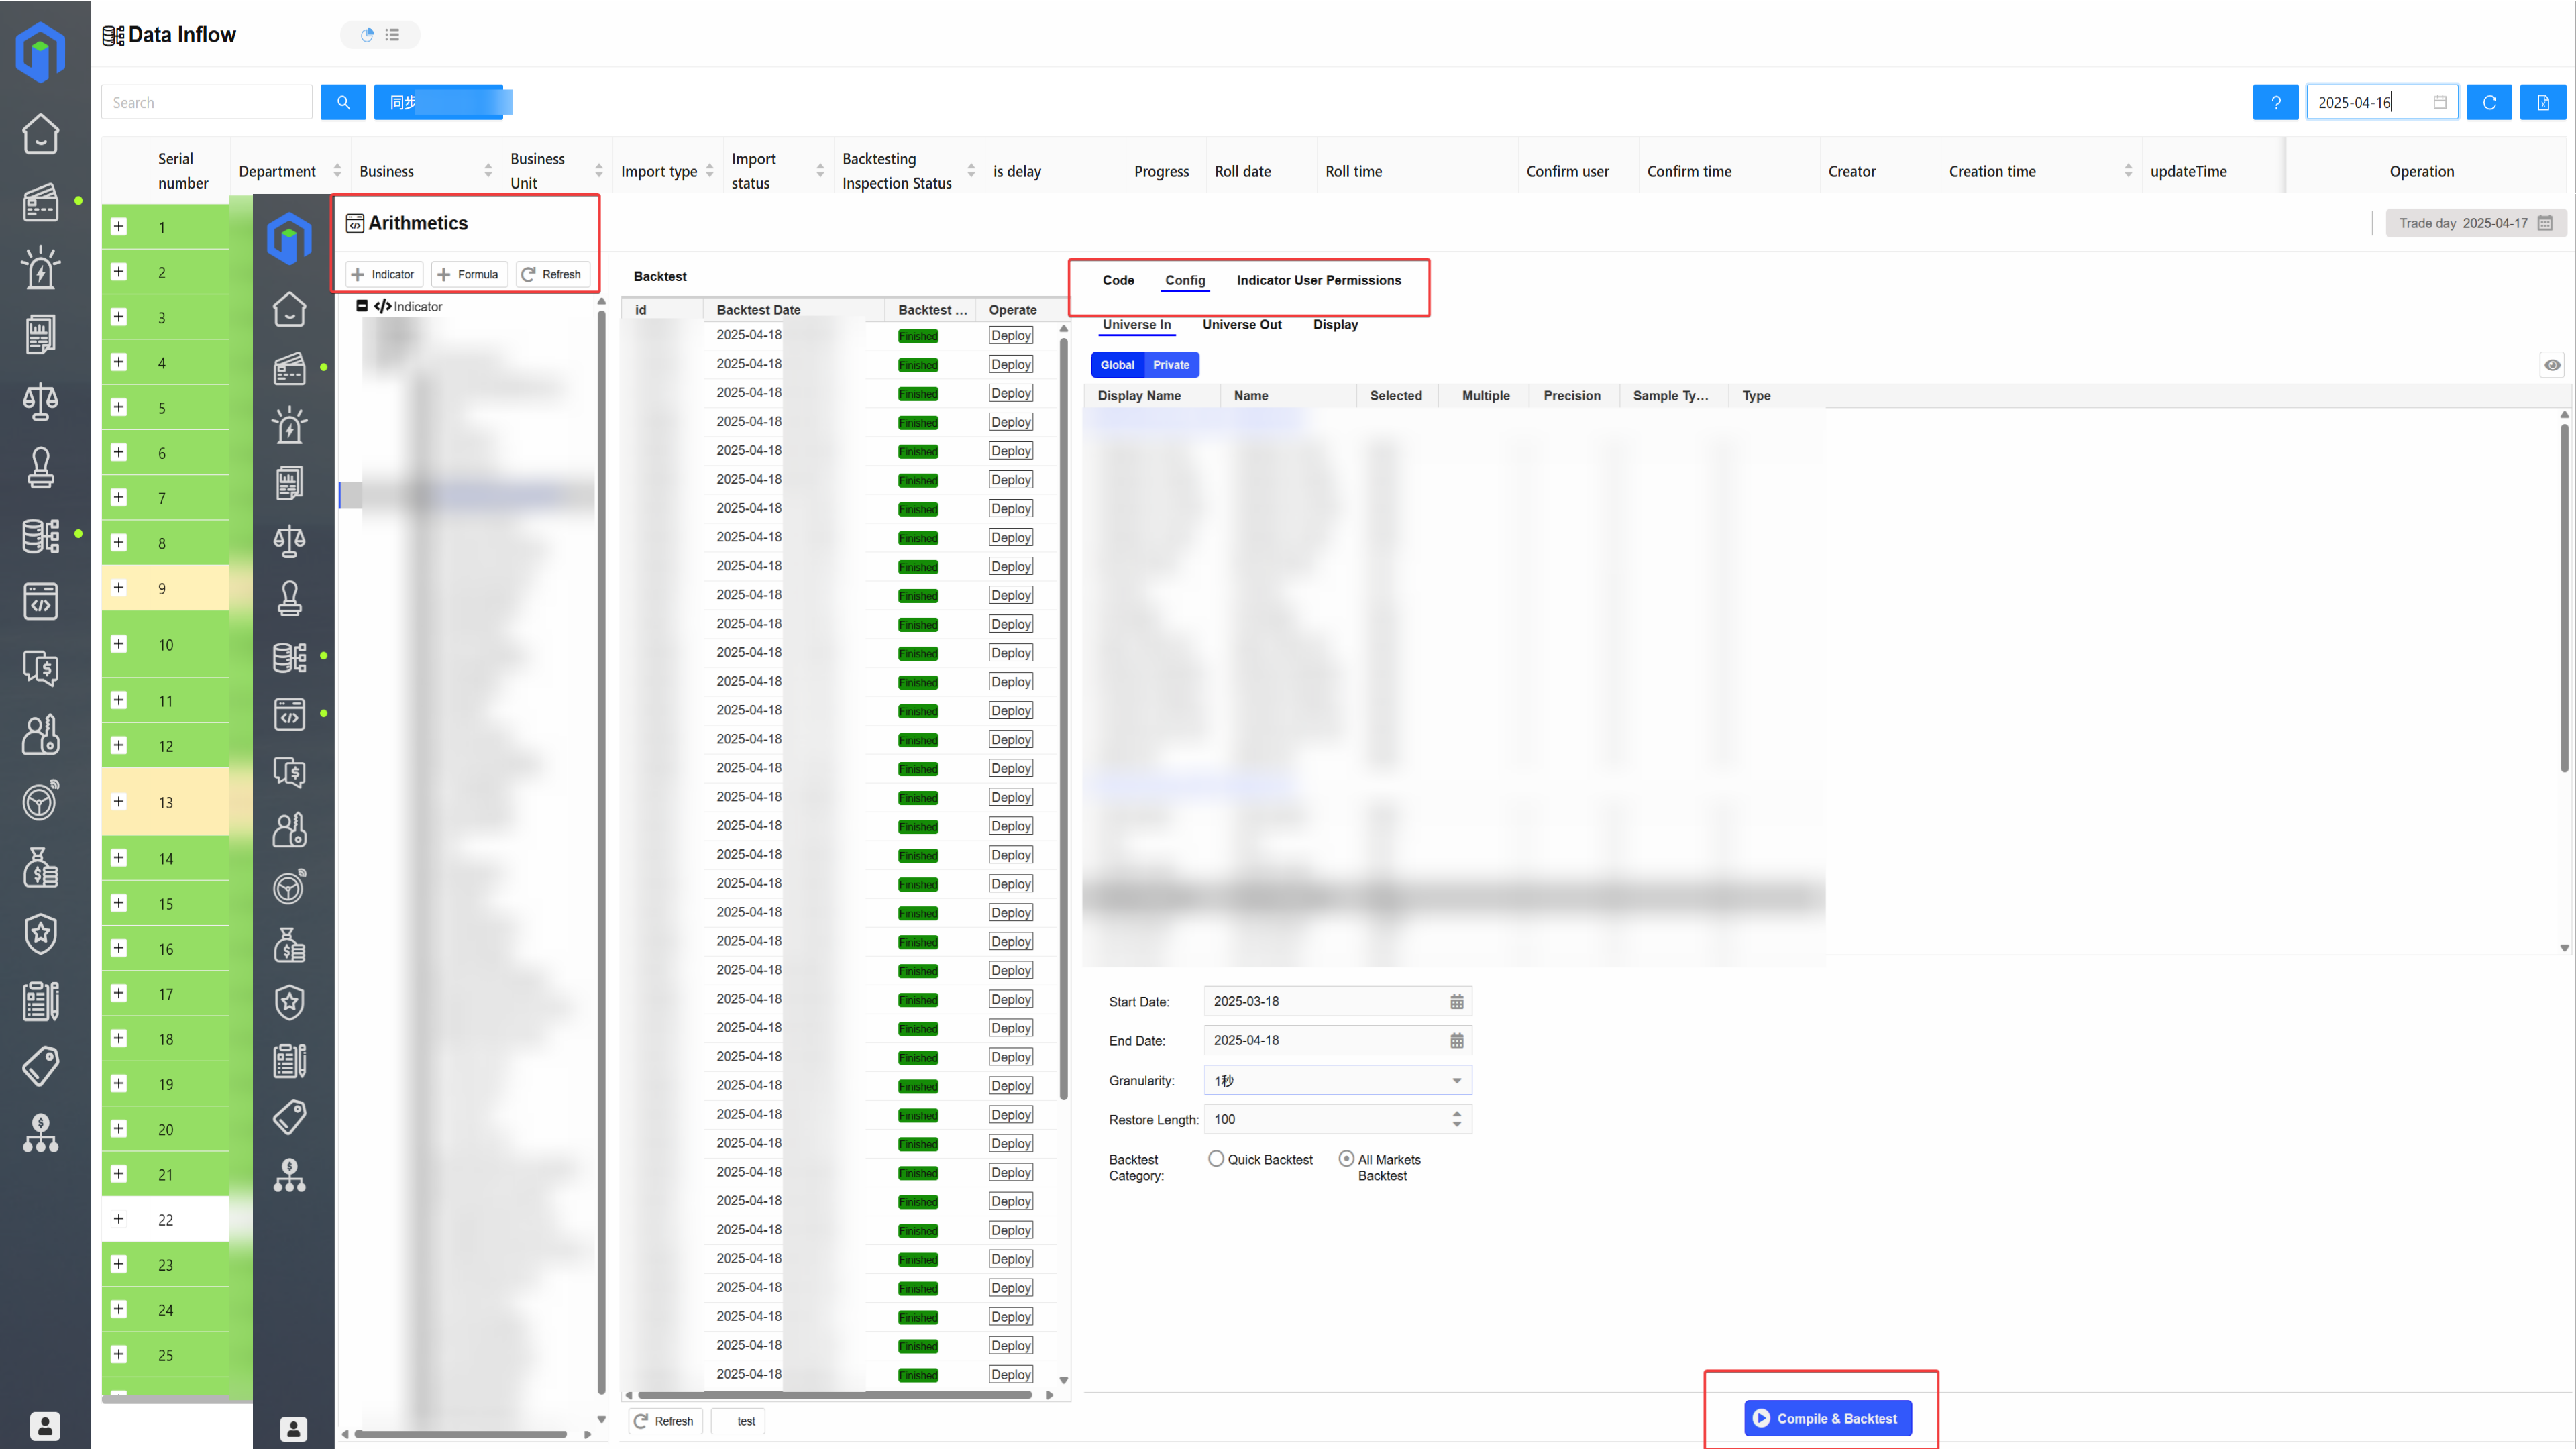The height and width of the screenshot is (1449, 2576).
Task: Click the blue search magnifier button
Action: click(x=343, y=102)
